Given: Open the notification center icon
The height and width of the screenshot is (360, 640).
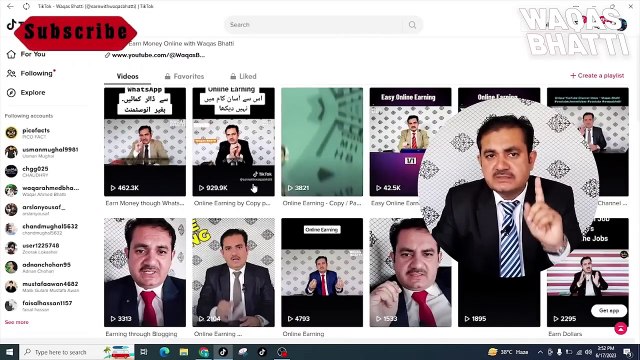Looking at the screenshot, I should pyautogui.click(x=627, y=352).
